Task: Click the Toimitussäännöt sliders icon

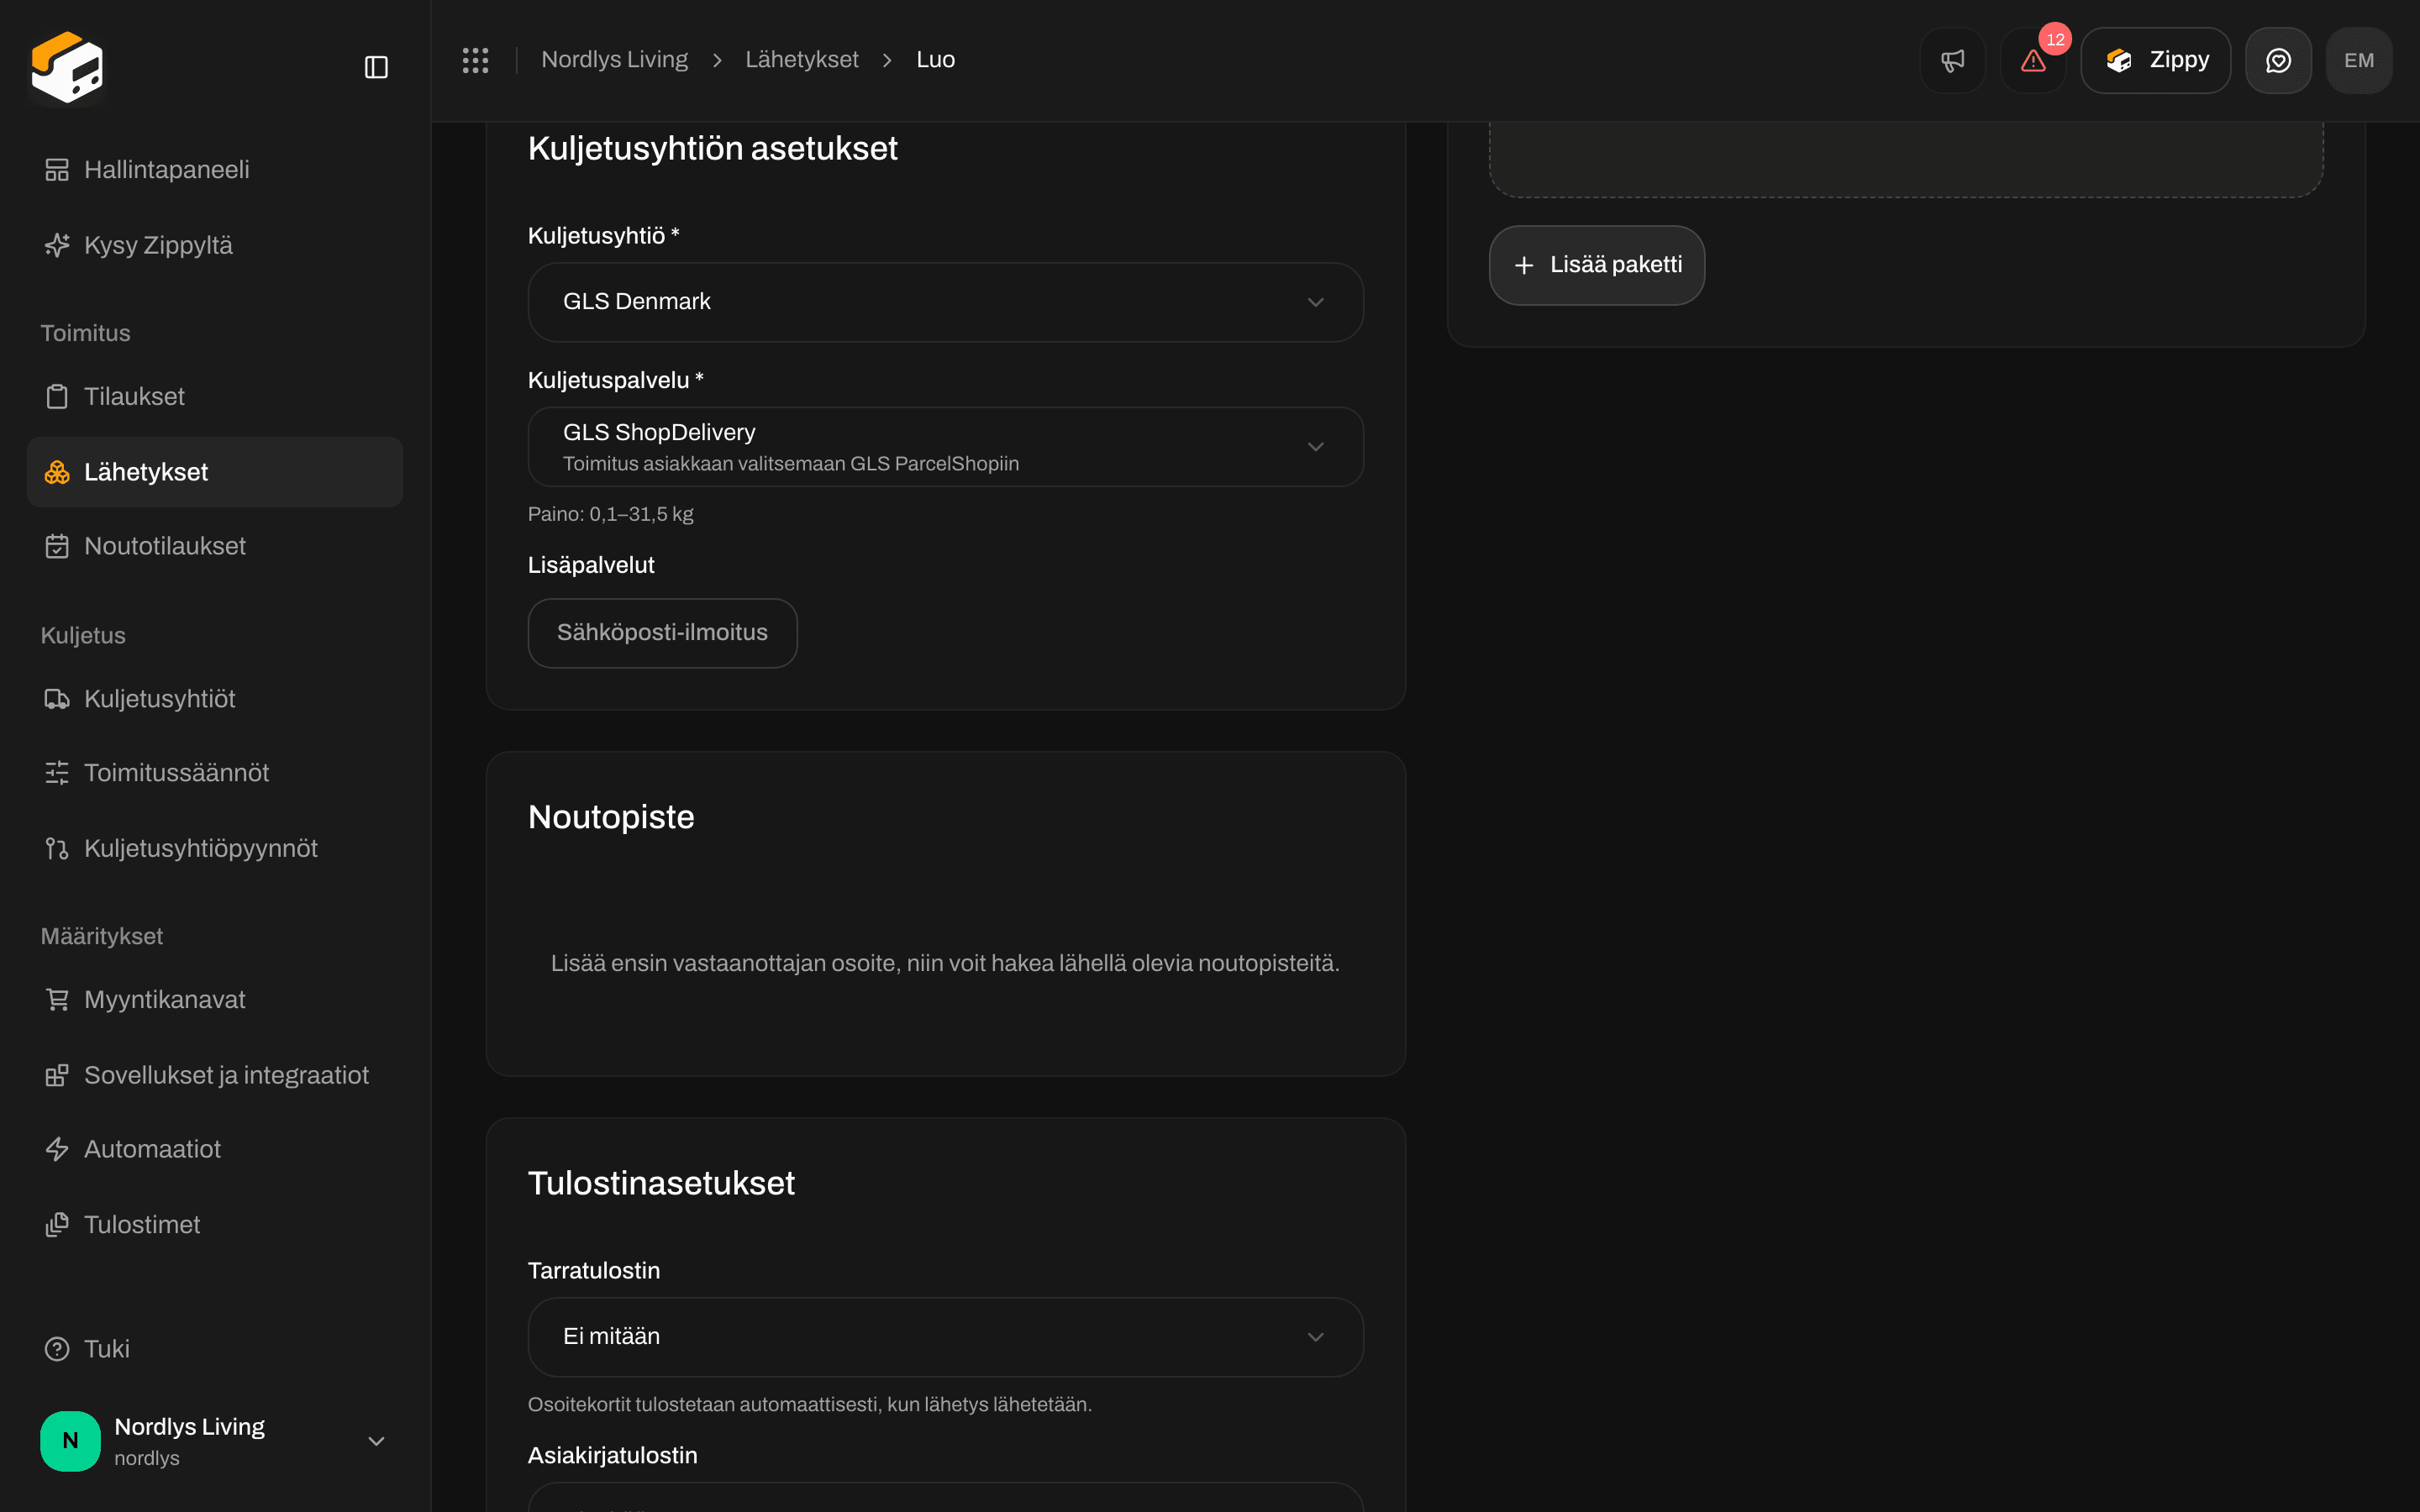Action: (x=57, y=773)
